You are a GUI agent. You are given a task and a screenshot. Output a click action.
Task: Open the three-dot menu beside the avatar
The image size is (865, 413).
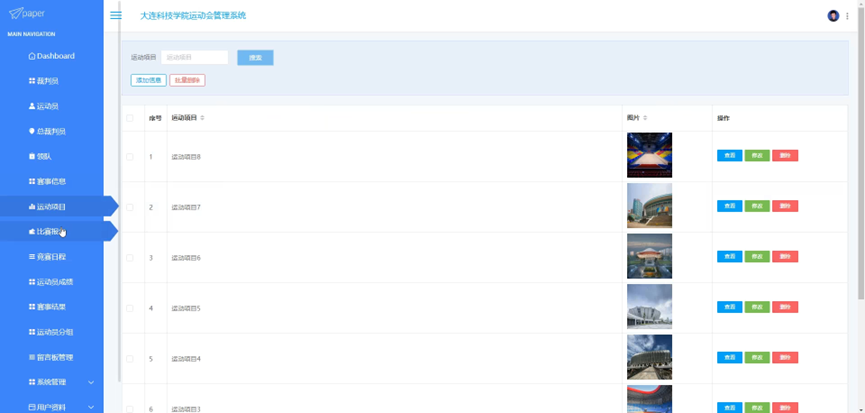tap(847, 16)
